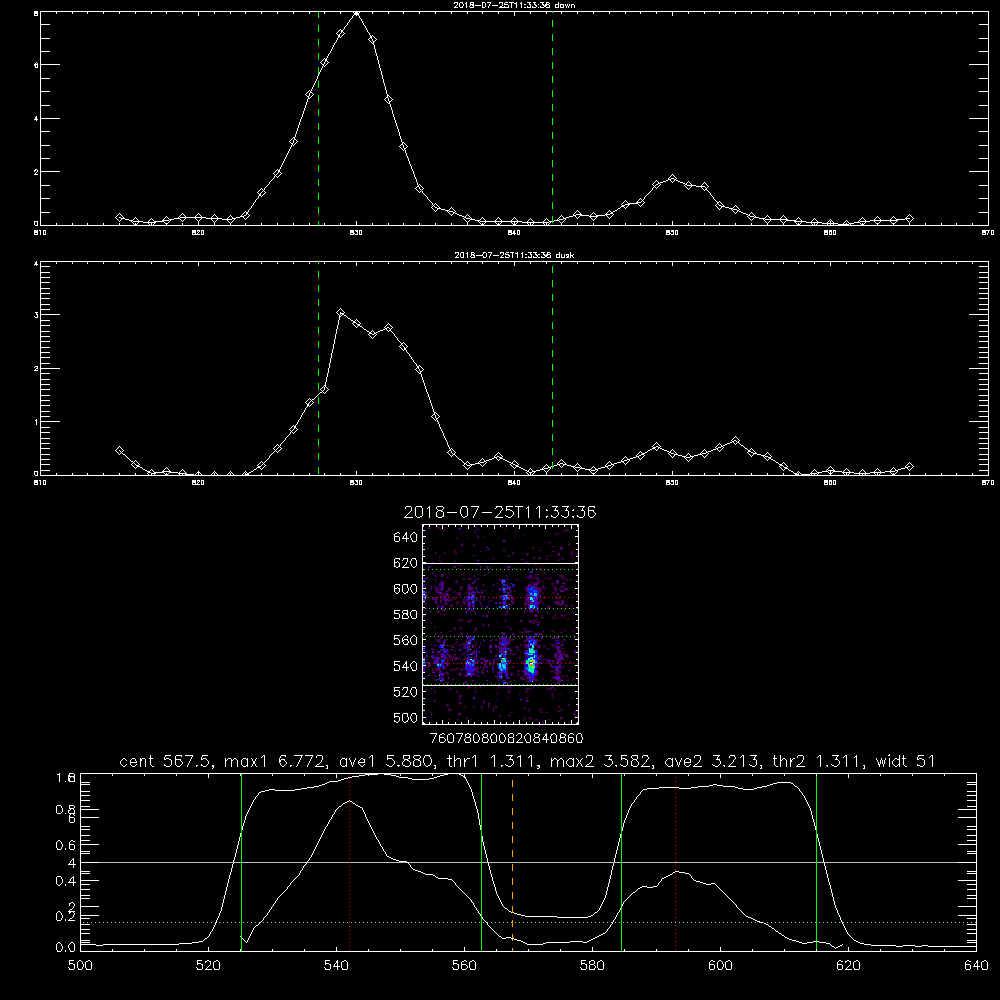Click the 'widt 51' value
The width and height of the screenshot is (1000, 1000).
click(x=905, y=761)
